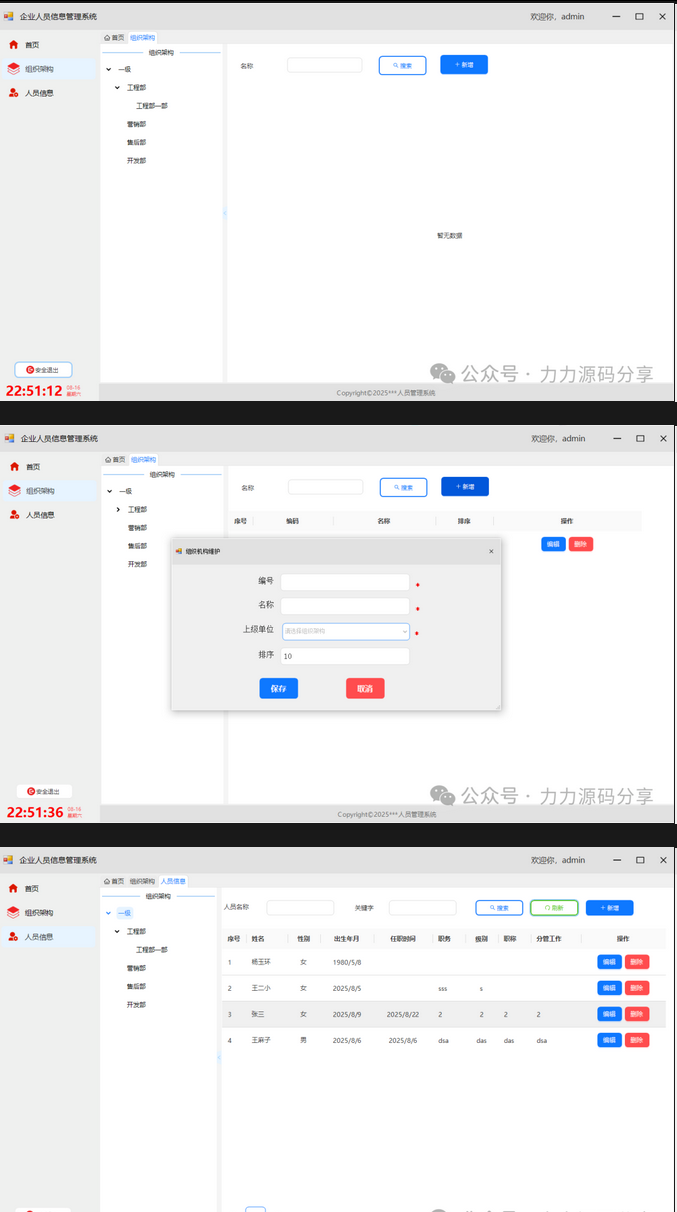Select 工程部一部 in the 22:51:12 window tree

point(152,106)
